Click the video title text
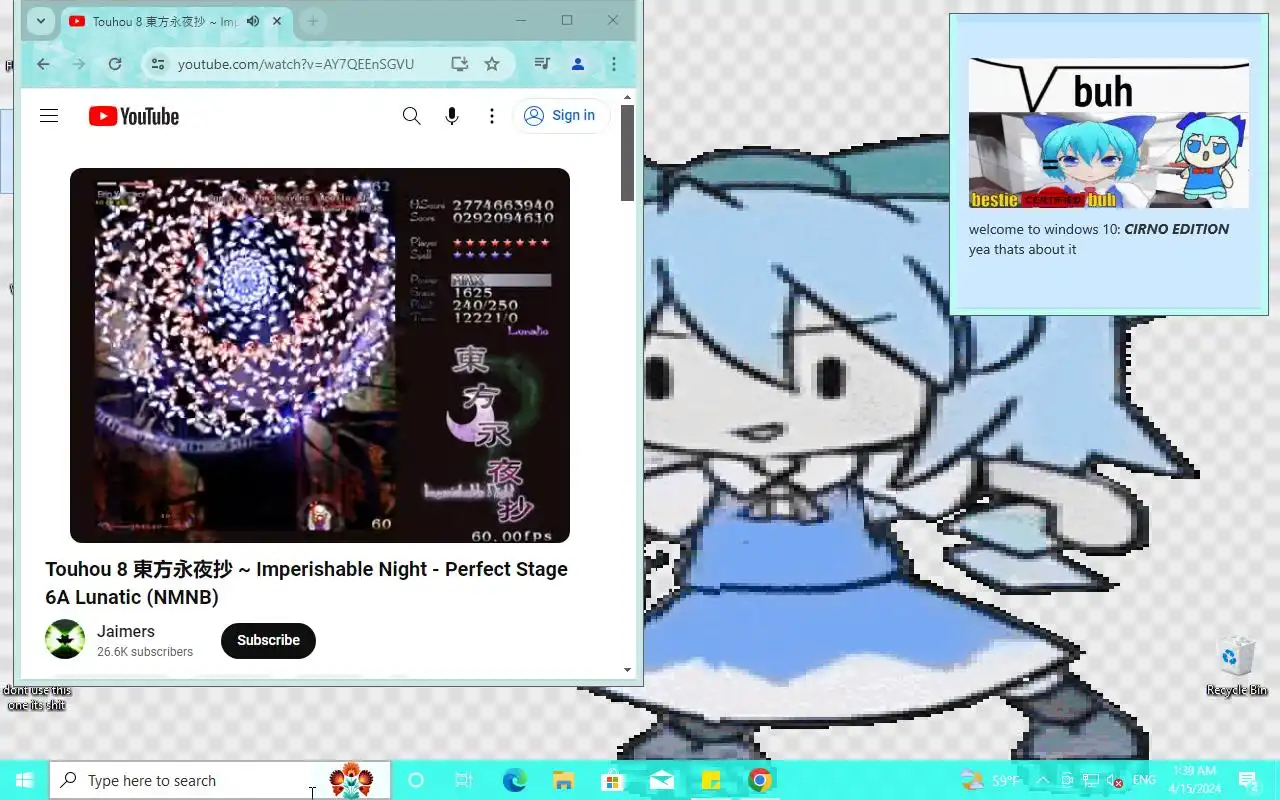 306,583
